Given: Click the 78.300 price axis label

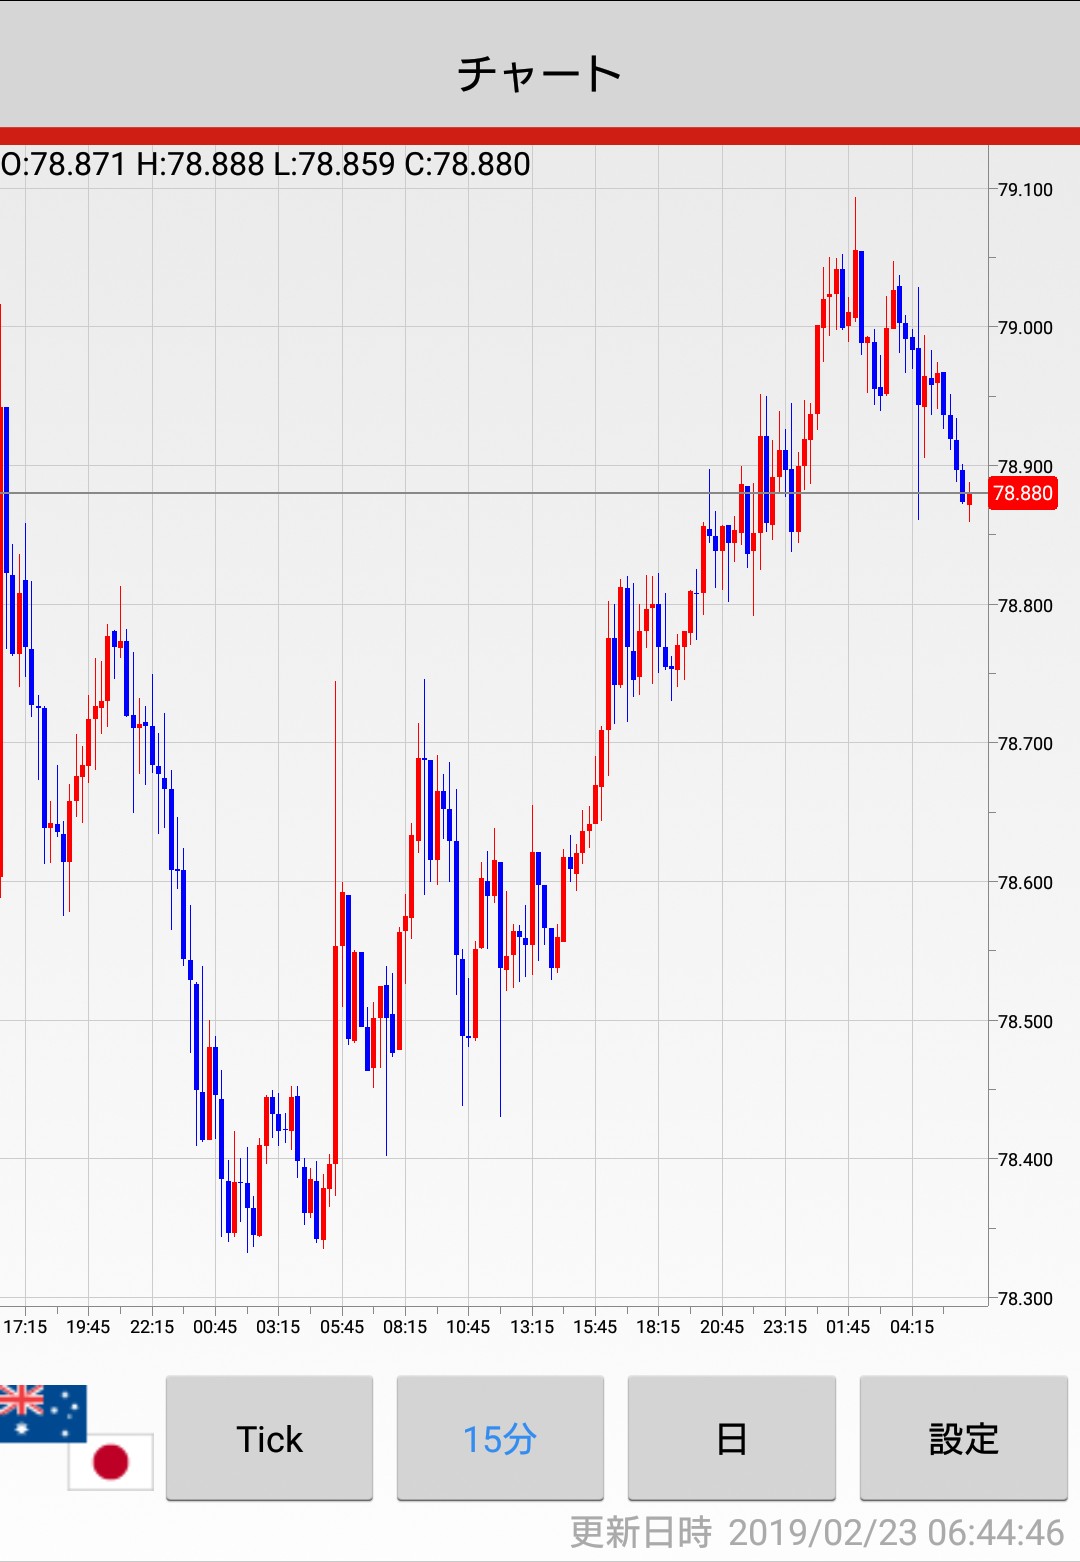Looking at the screenshot, I should coord(1025,1299).
